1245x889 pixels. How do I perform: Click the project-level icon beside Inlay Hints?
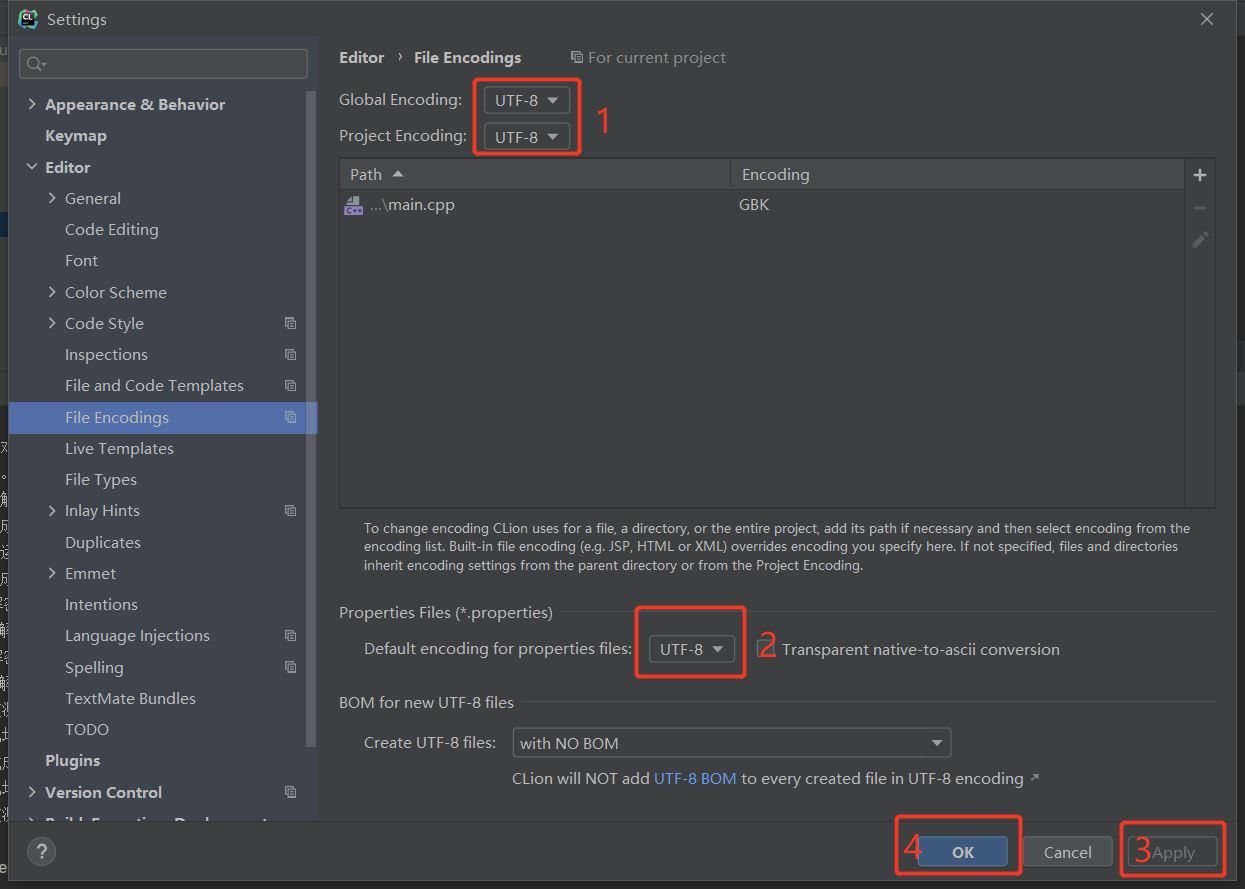click(x=290, y=510)
